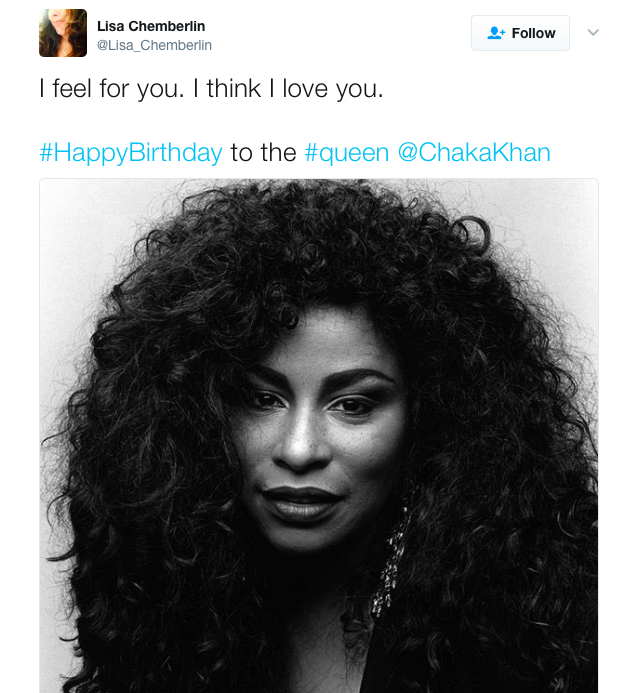Click the 'Birthday' part of first hashtag

pos(175,153)
